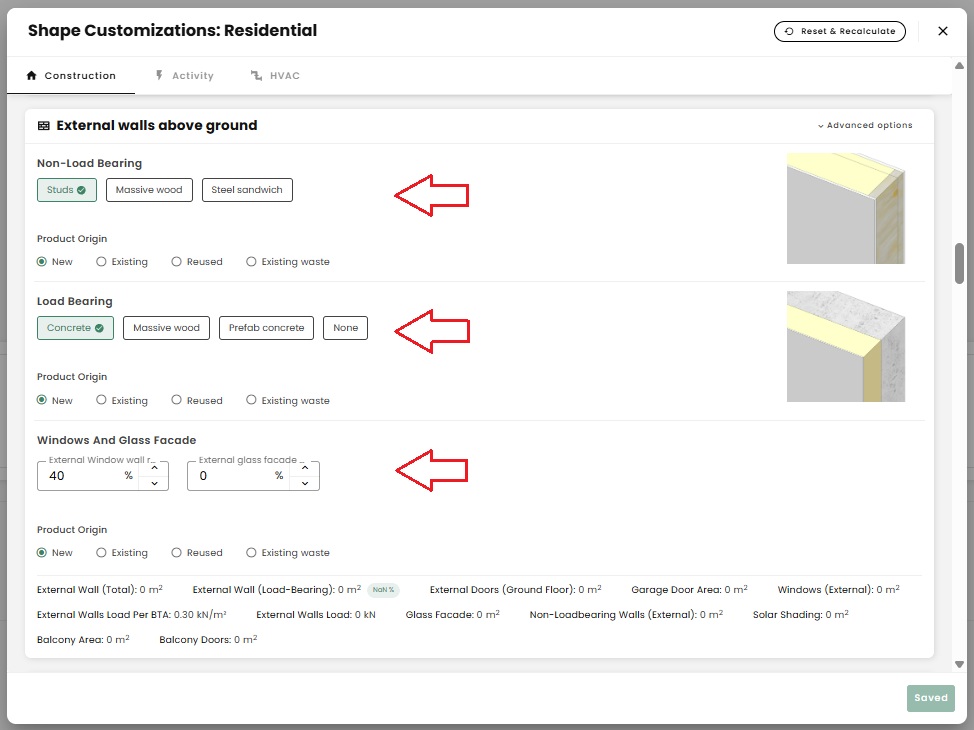
Task: Close the Shape Customizations dialog
Action: click(x=942, y=31)
